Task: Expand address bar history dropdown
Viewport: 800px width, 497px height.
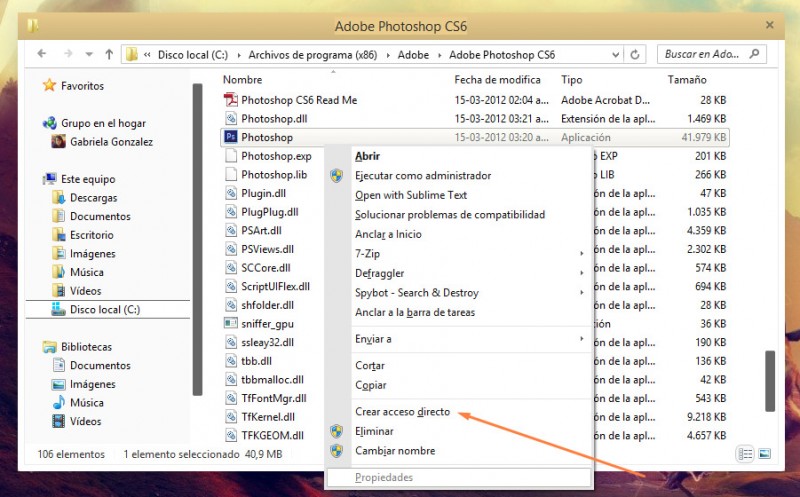Action: [615, 55]
